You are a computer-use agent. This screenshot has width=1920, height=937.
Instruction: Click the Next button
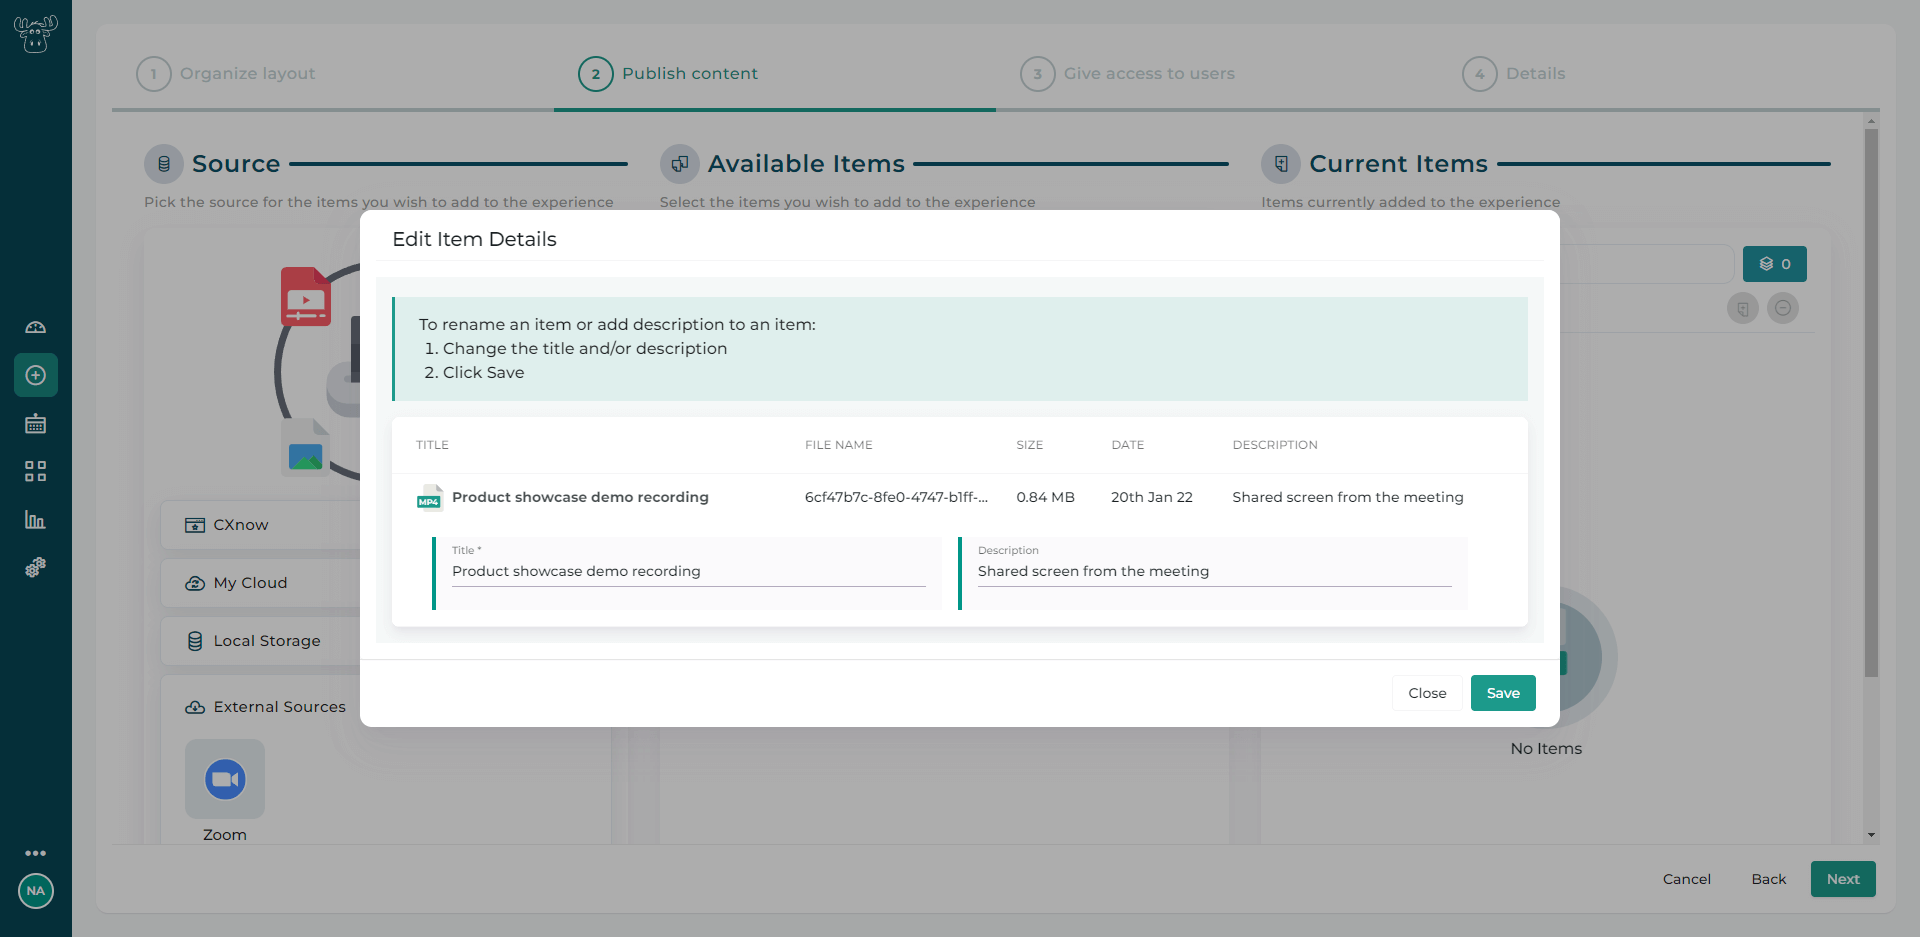pyautogui.click(x=1843, y=879)
